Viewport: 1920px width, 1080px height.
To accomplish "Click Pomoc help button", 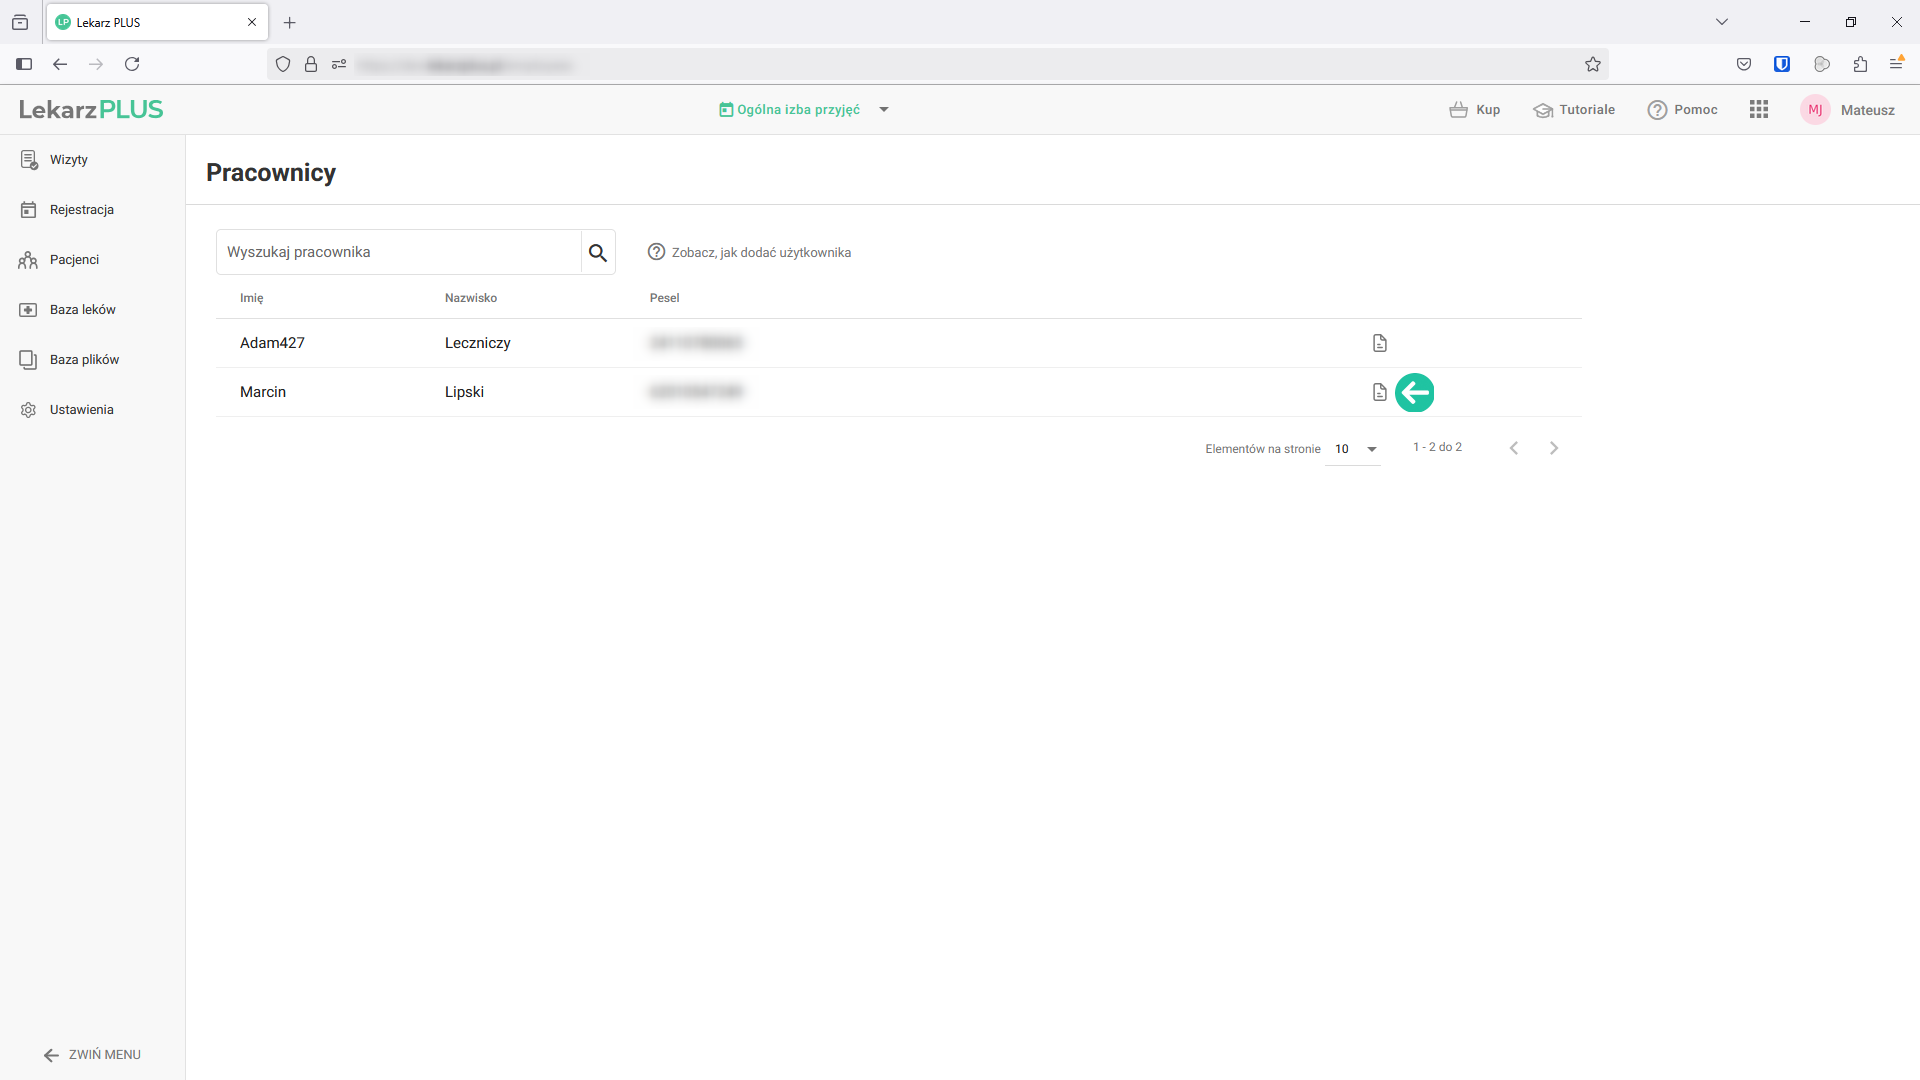I will 1683,110.
